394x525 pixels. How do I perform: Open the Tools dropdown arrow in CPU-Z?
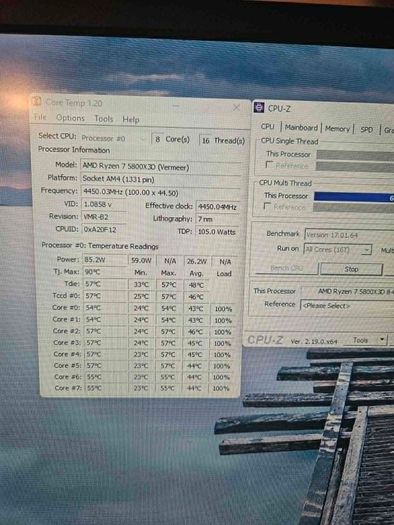(382, 340)
